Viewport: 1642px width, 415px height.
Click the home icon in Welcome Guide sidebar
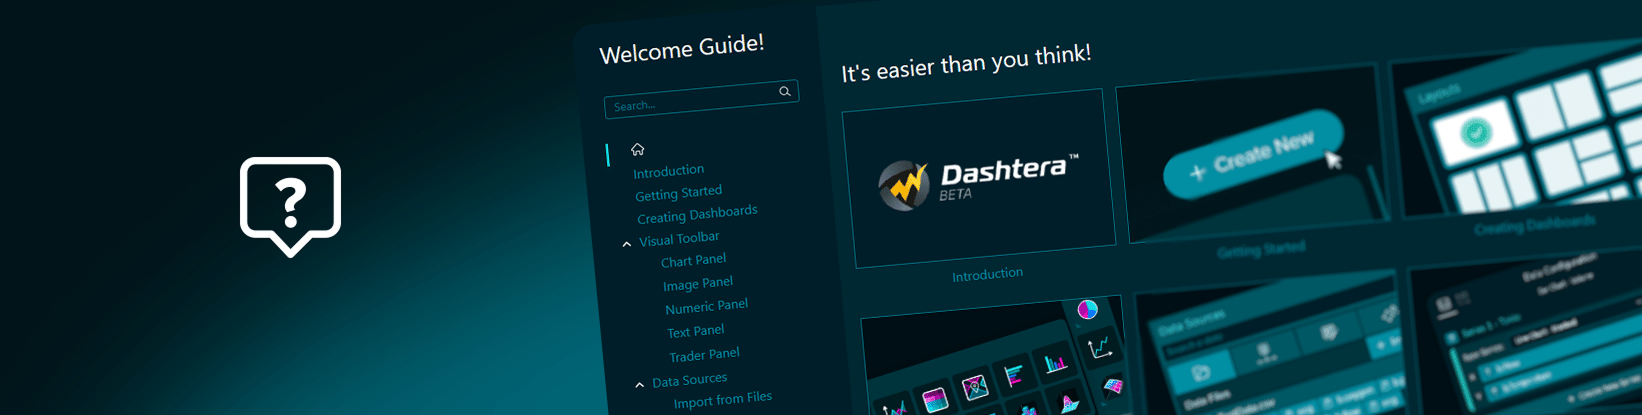click(637, 149)
